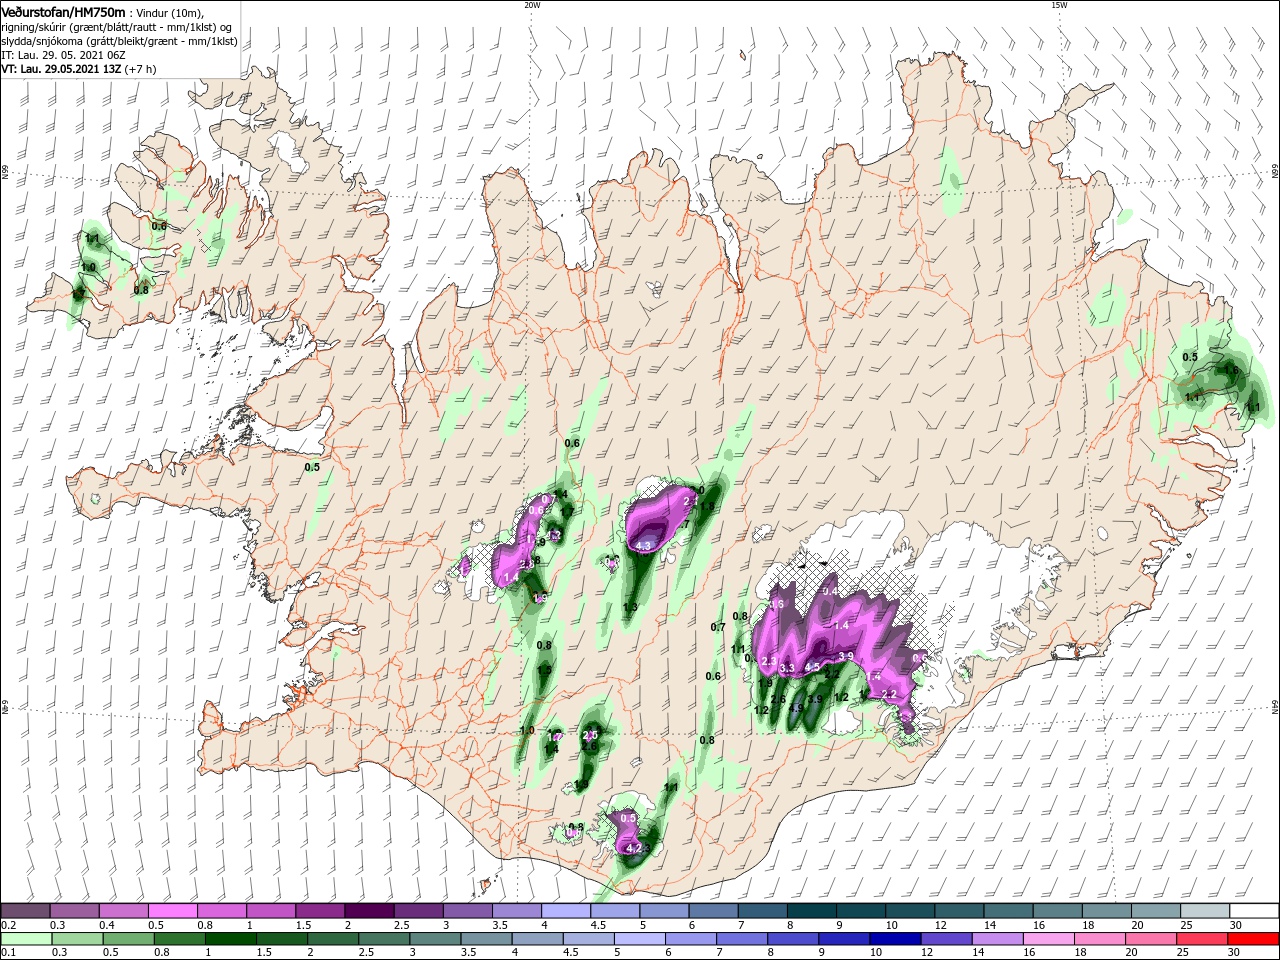The width and height of the screenshot is (1280, 960).
Task: Click the 0.2 label starting the upper scale
Action: [7, 926]
